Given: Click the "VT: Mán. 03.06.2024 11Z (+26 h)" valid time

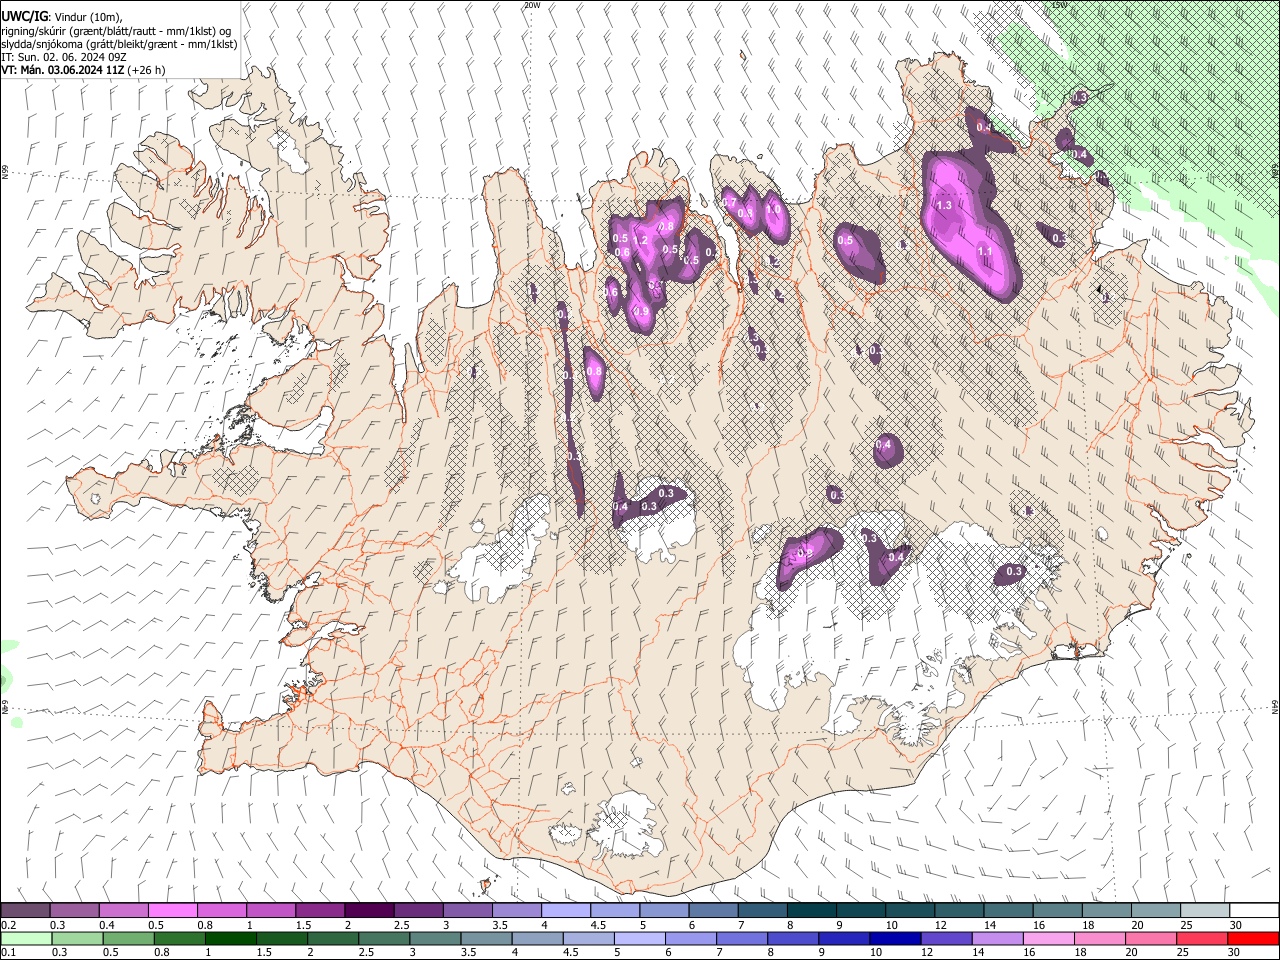Looking at the screenshot, I should pyautogui.click(x=83, y=70).
